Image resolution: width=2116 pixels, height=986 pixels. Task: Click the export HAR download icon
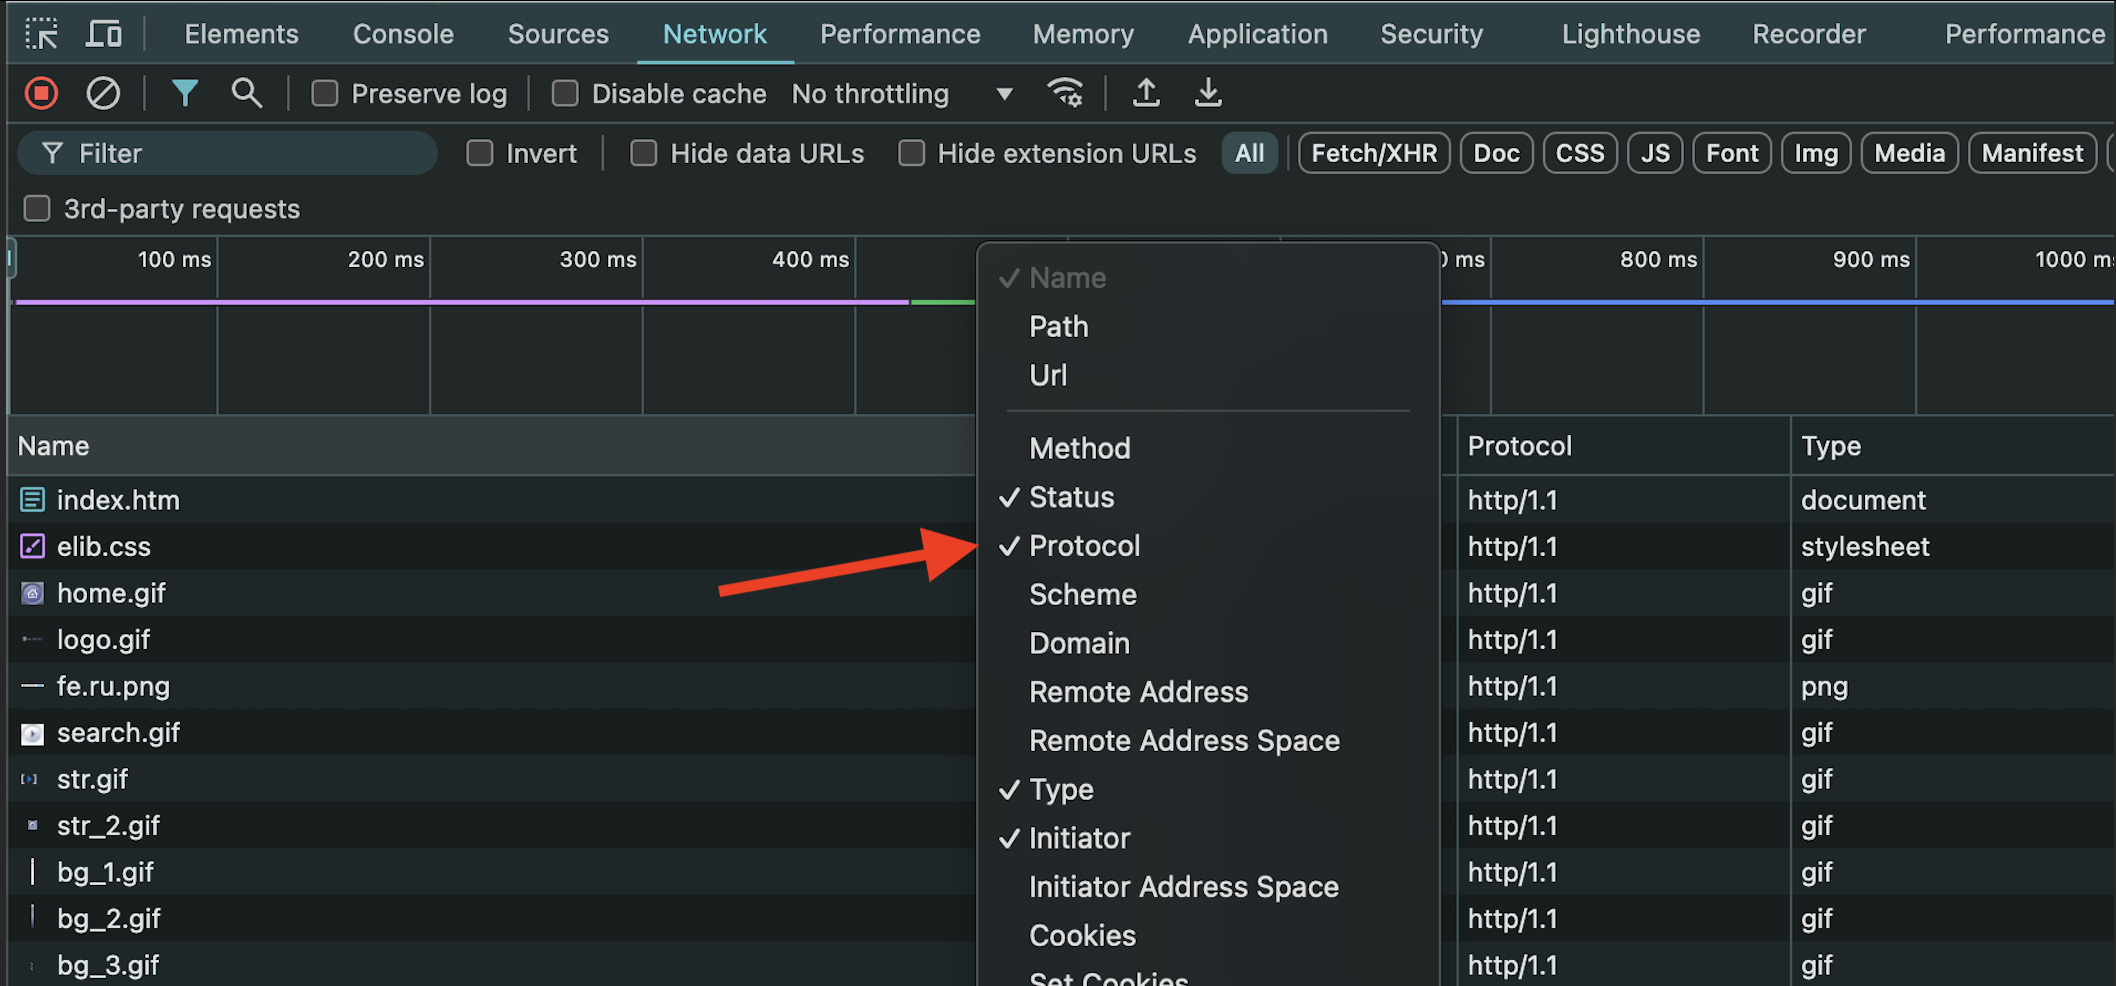(1208, 93)
